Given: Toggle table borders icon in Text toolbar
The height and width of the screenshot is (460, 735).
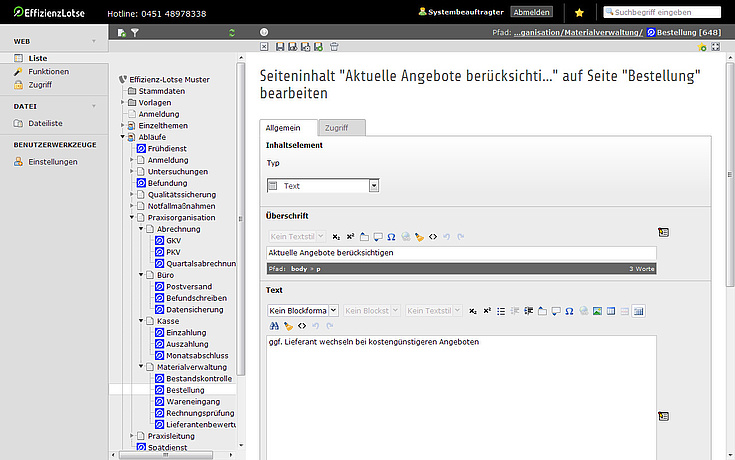Looking at the screenshot, I should [638, 311].
